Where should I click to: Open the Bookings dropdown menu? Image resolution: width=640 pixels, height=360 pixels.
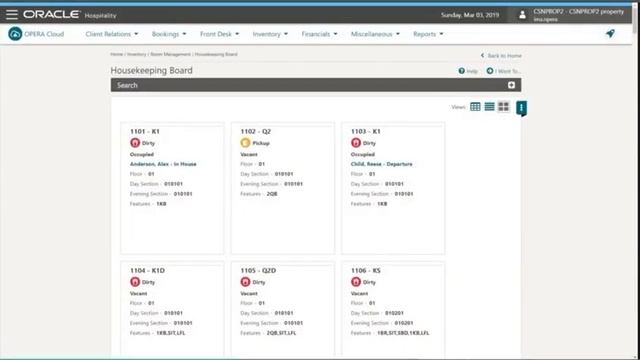click(x=169, y=34)
